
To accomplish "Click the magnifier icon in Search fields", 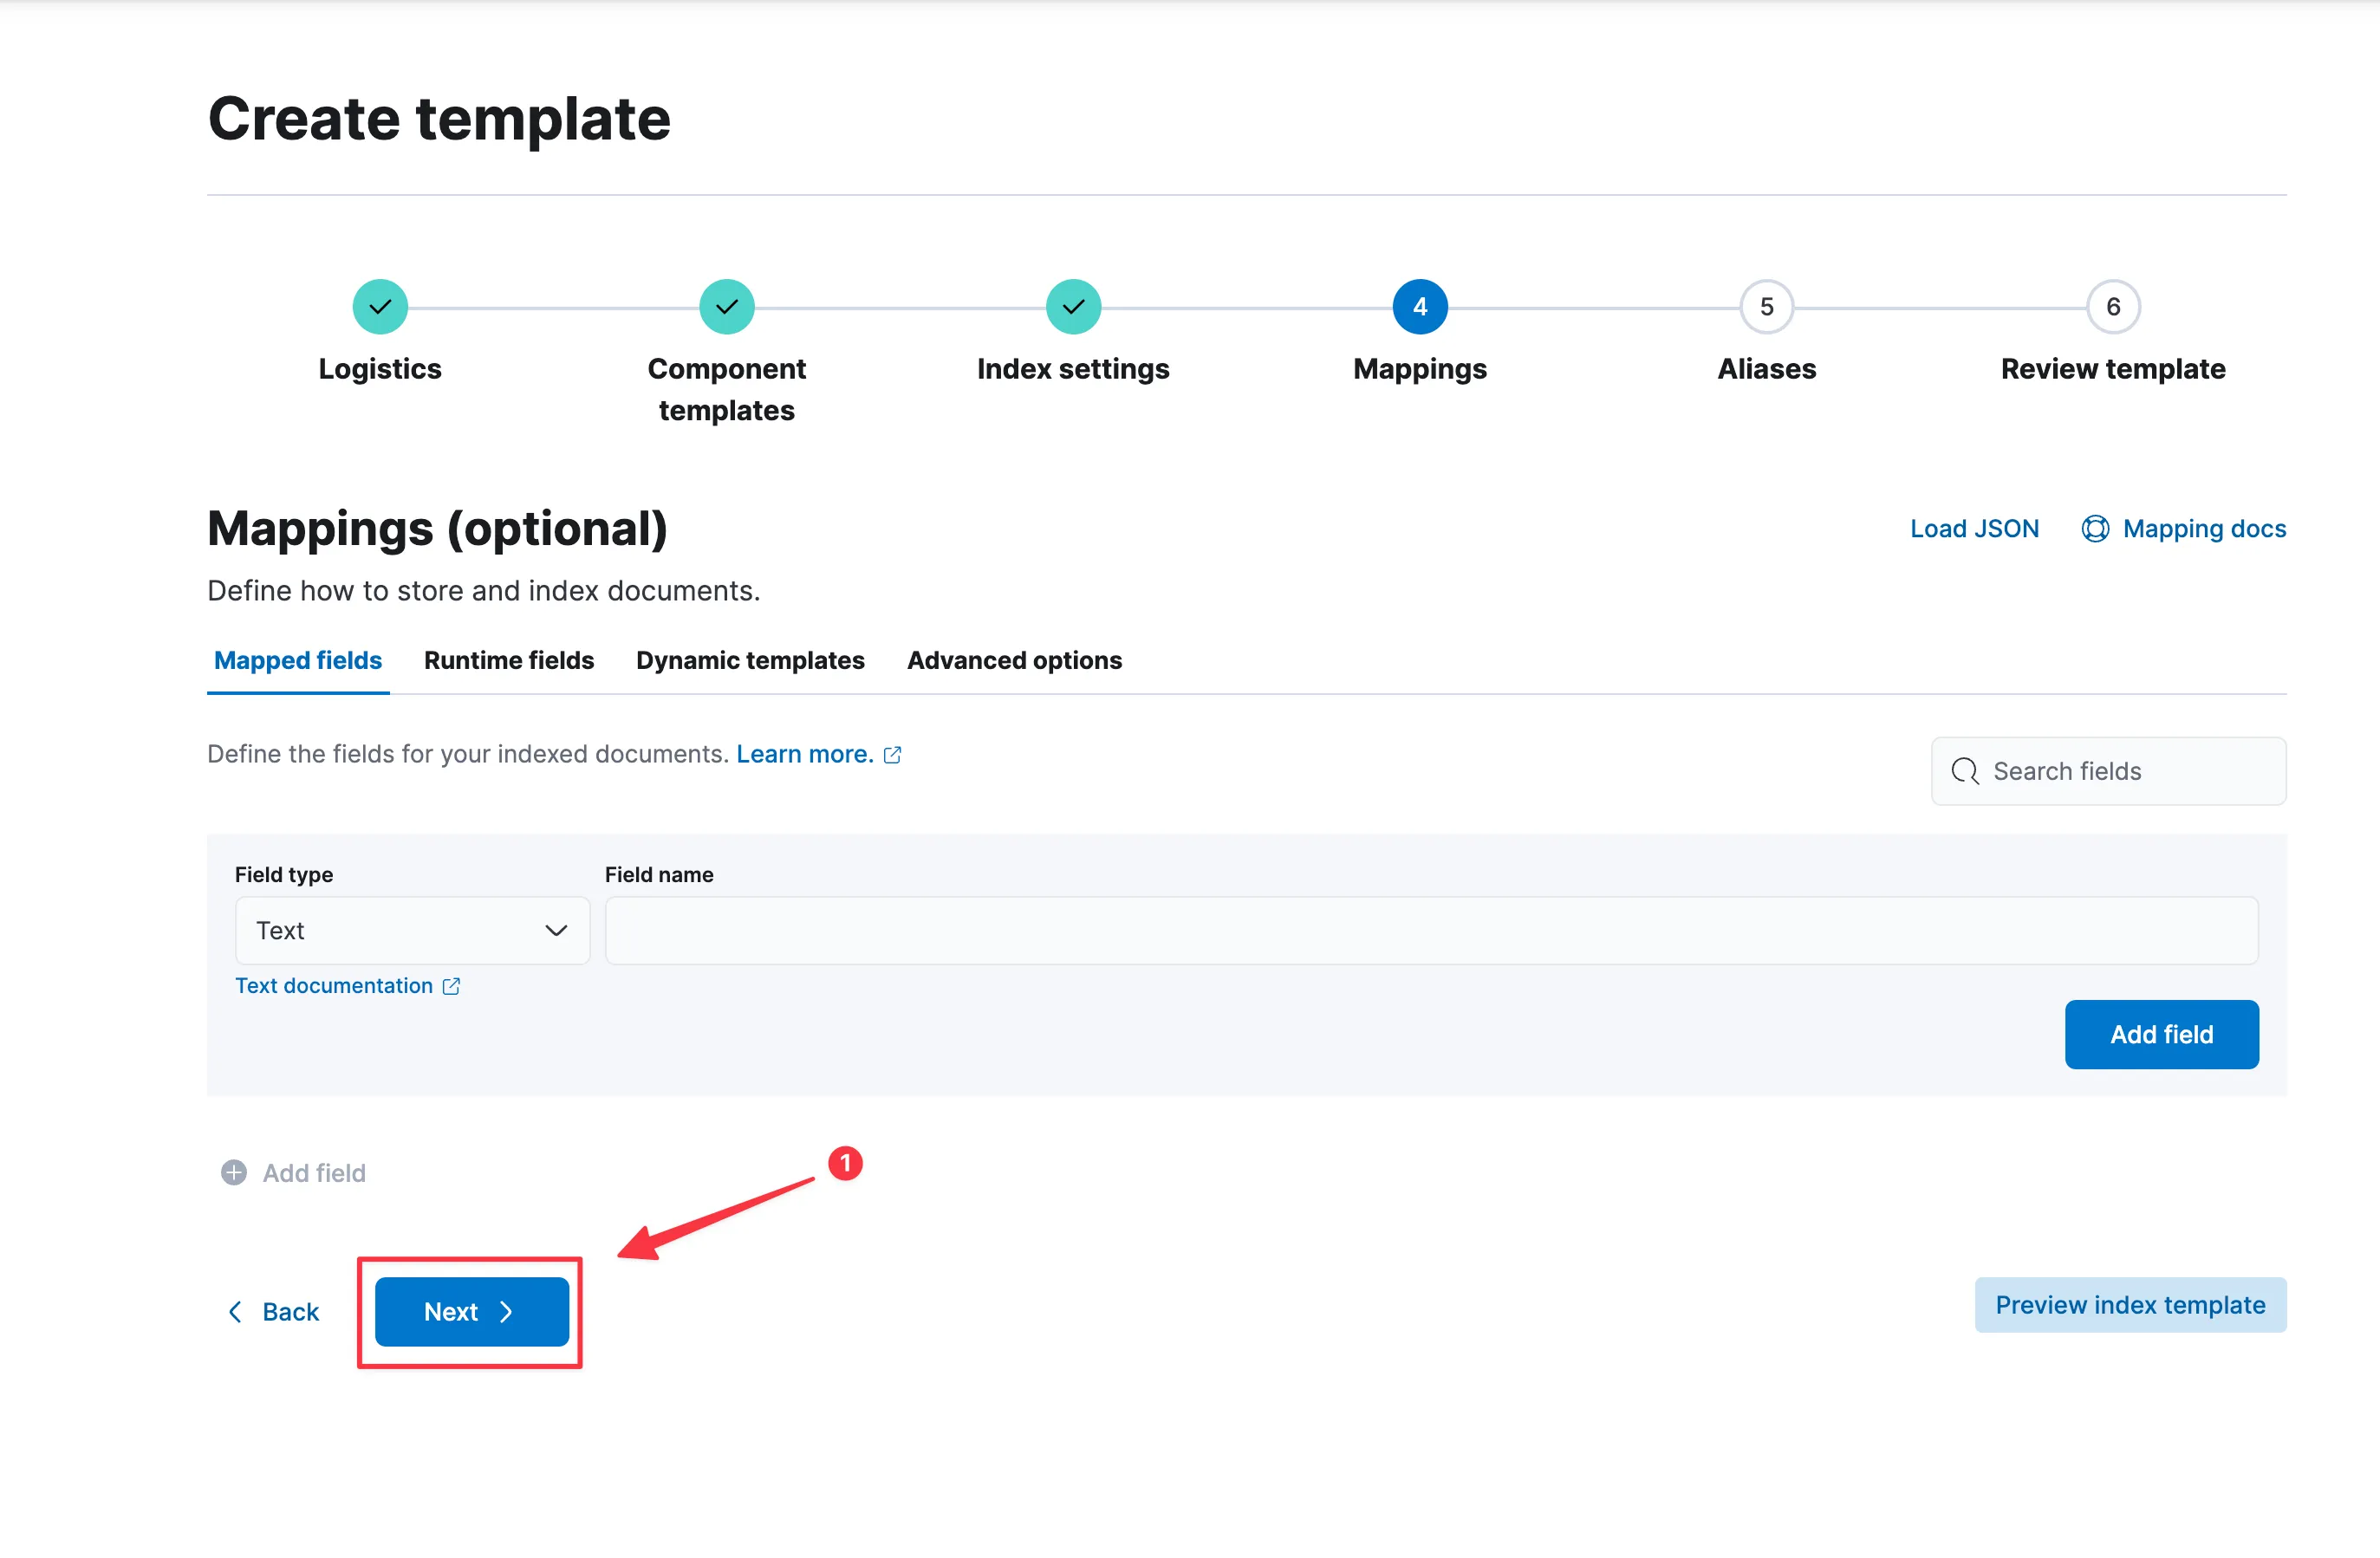I will [x=1964, y=771].
